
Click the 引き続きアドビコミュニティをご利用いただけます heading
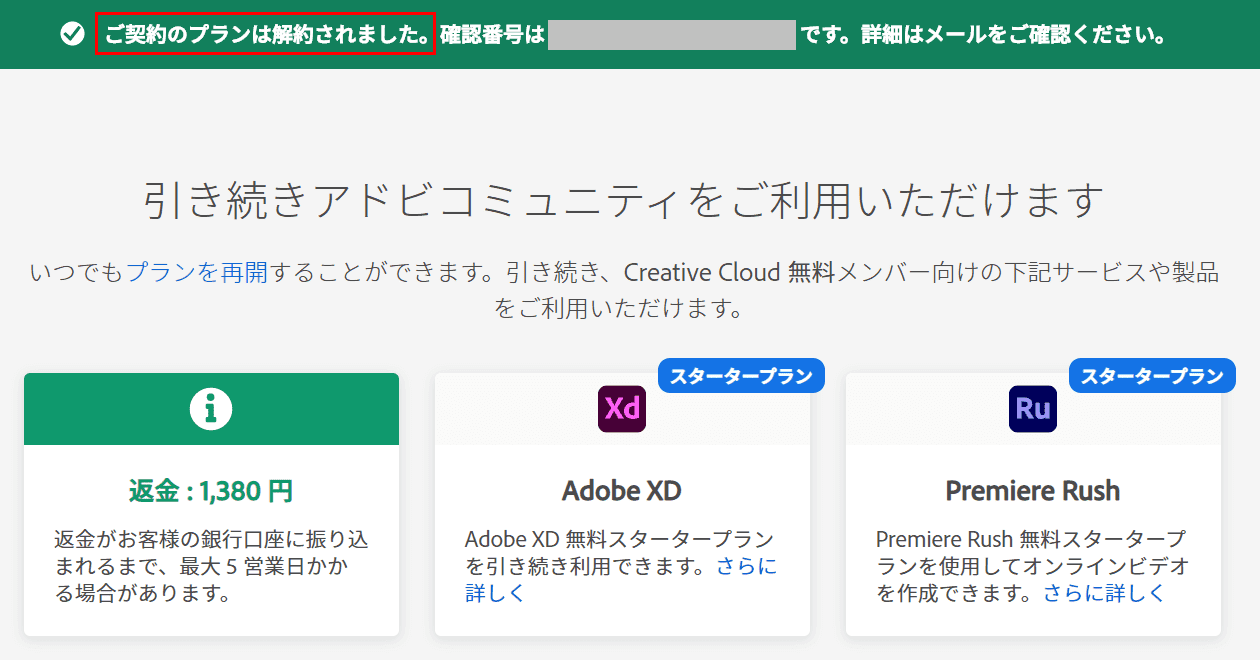[625, 200]
